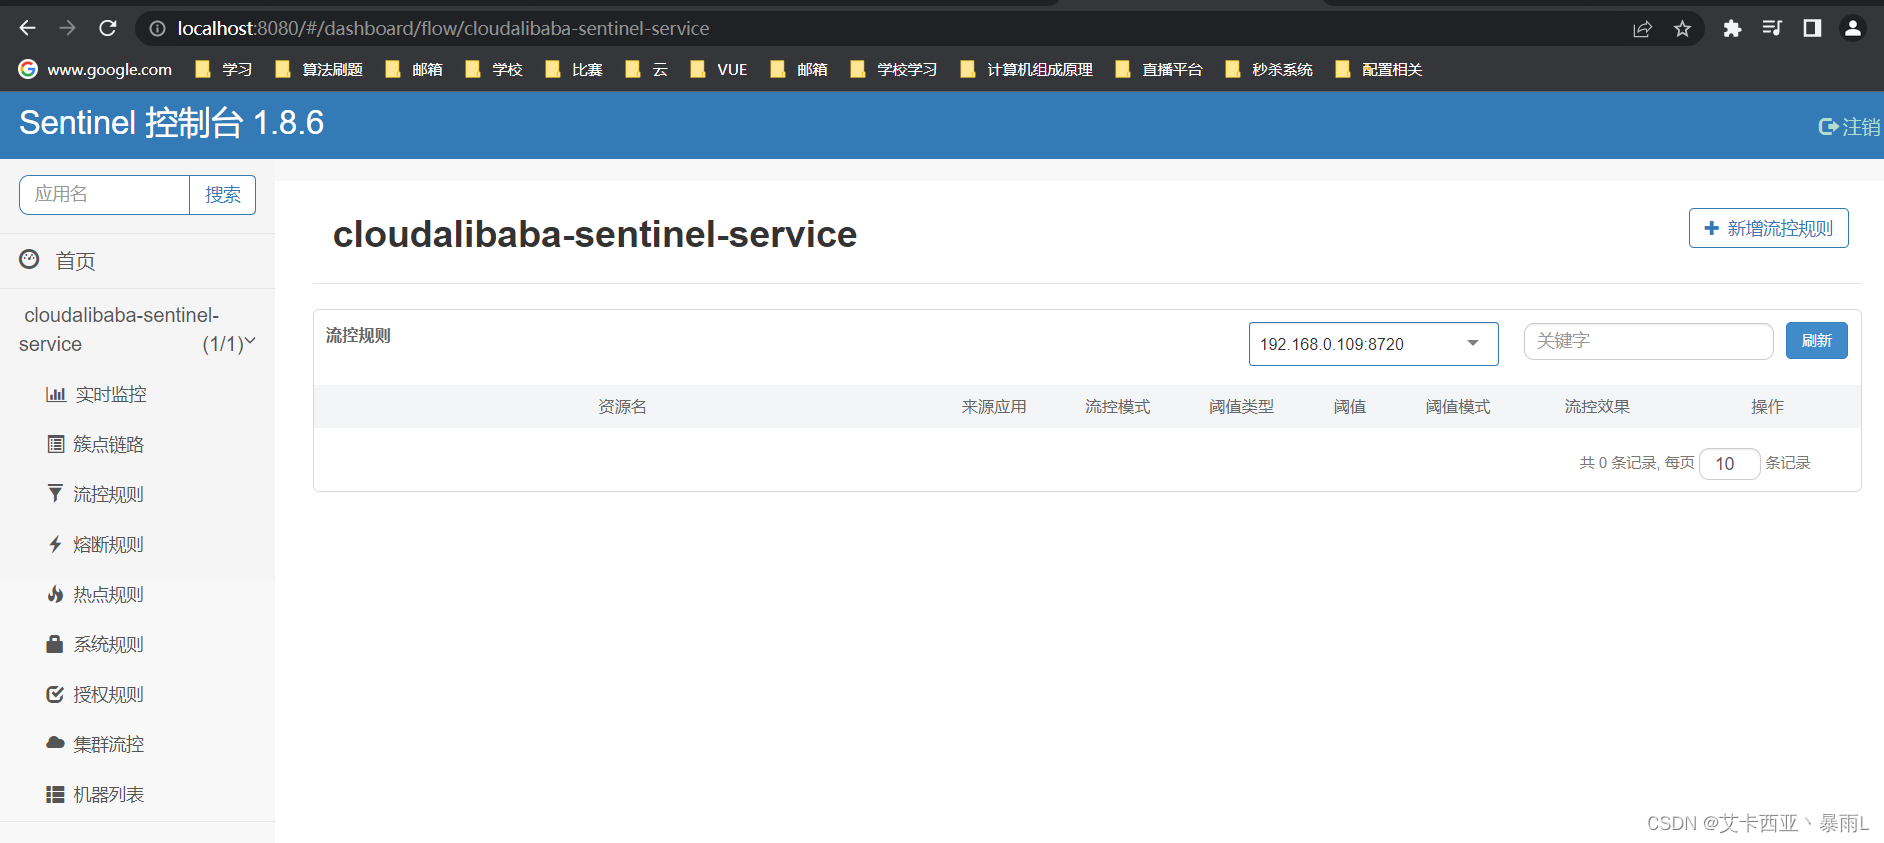The image size is (1884, 843).
Task: Open the 计算机组成原理 bookmark folder
Action: coord(1026,69)
